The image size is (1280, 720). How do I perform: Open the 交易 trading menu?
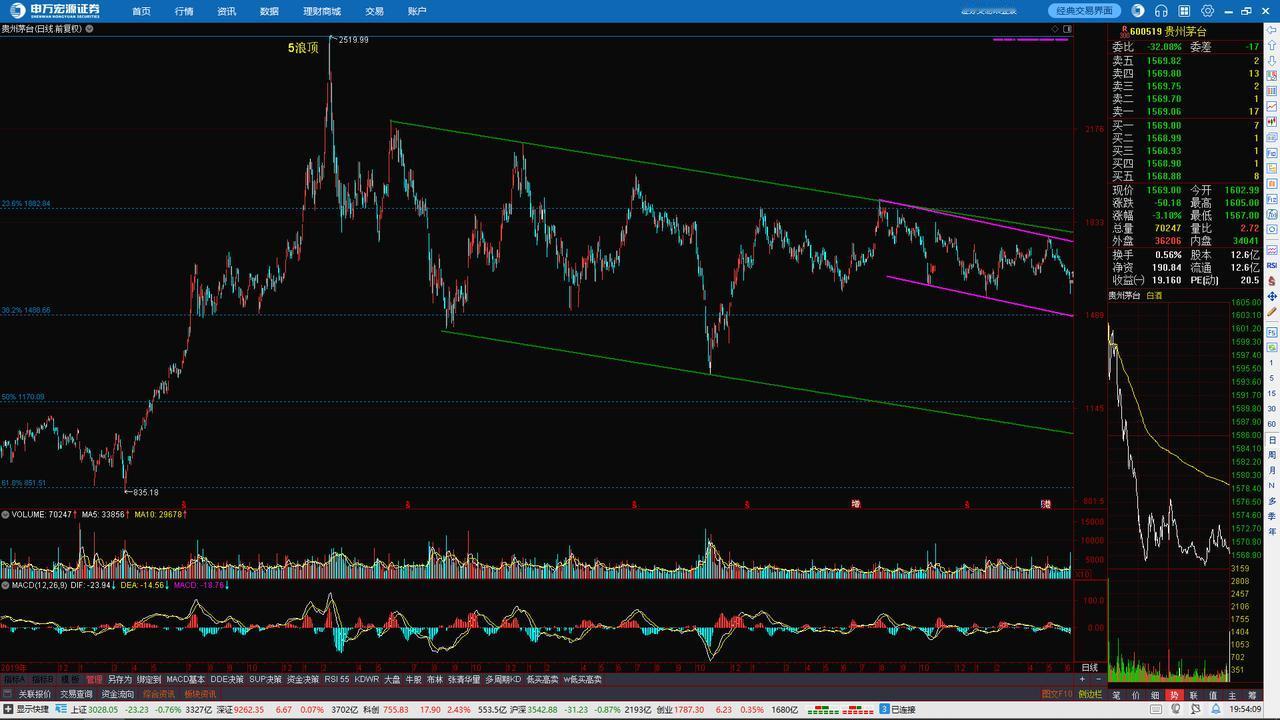374,11
